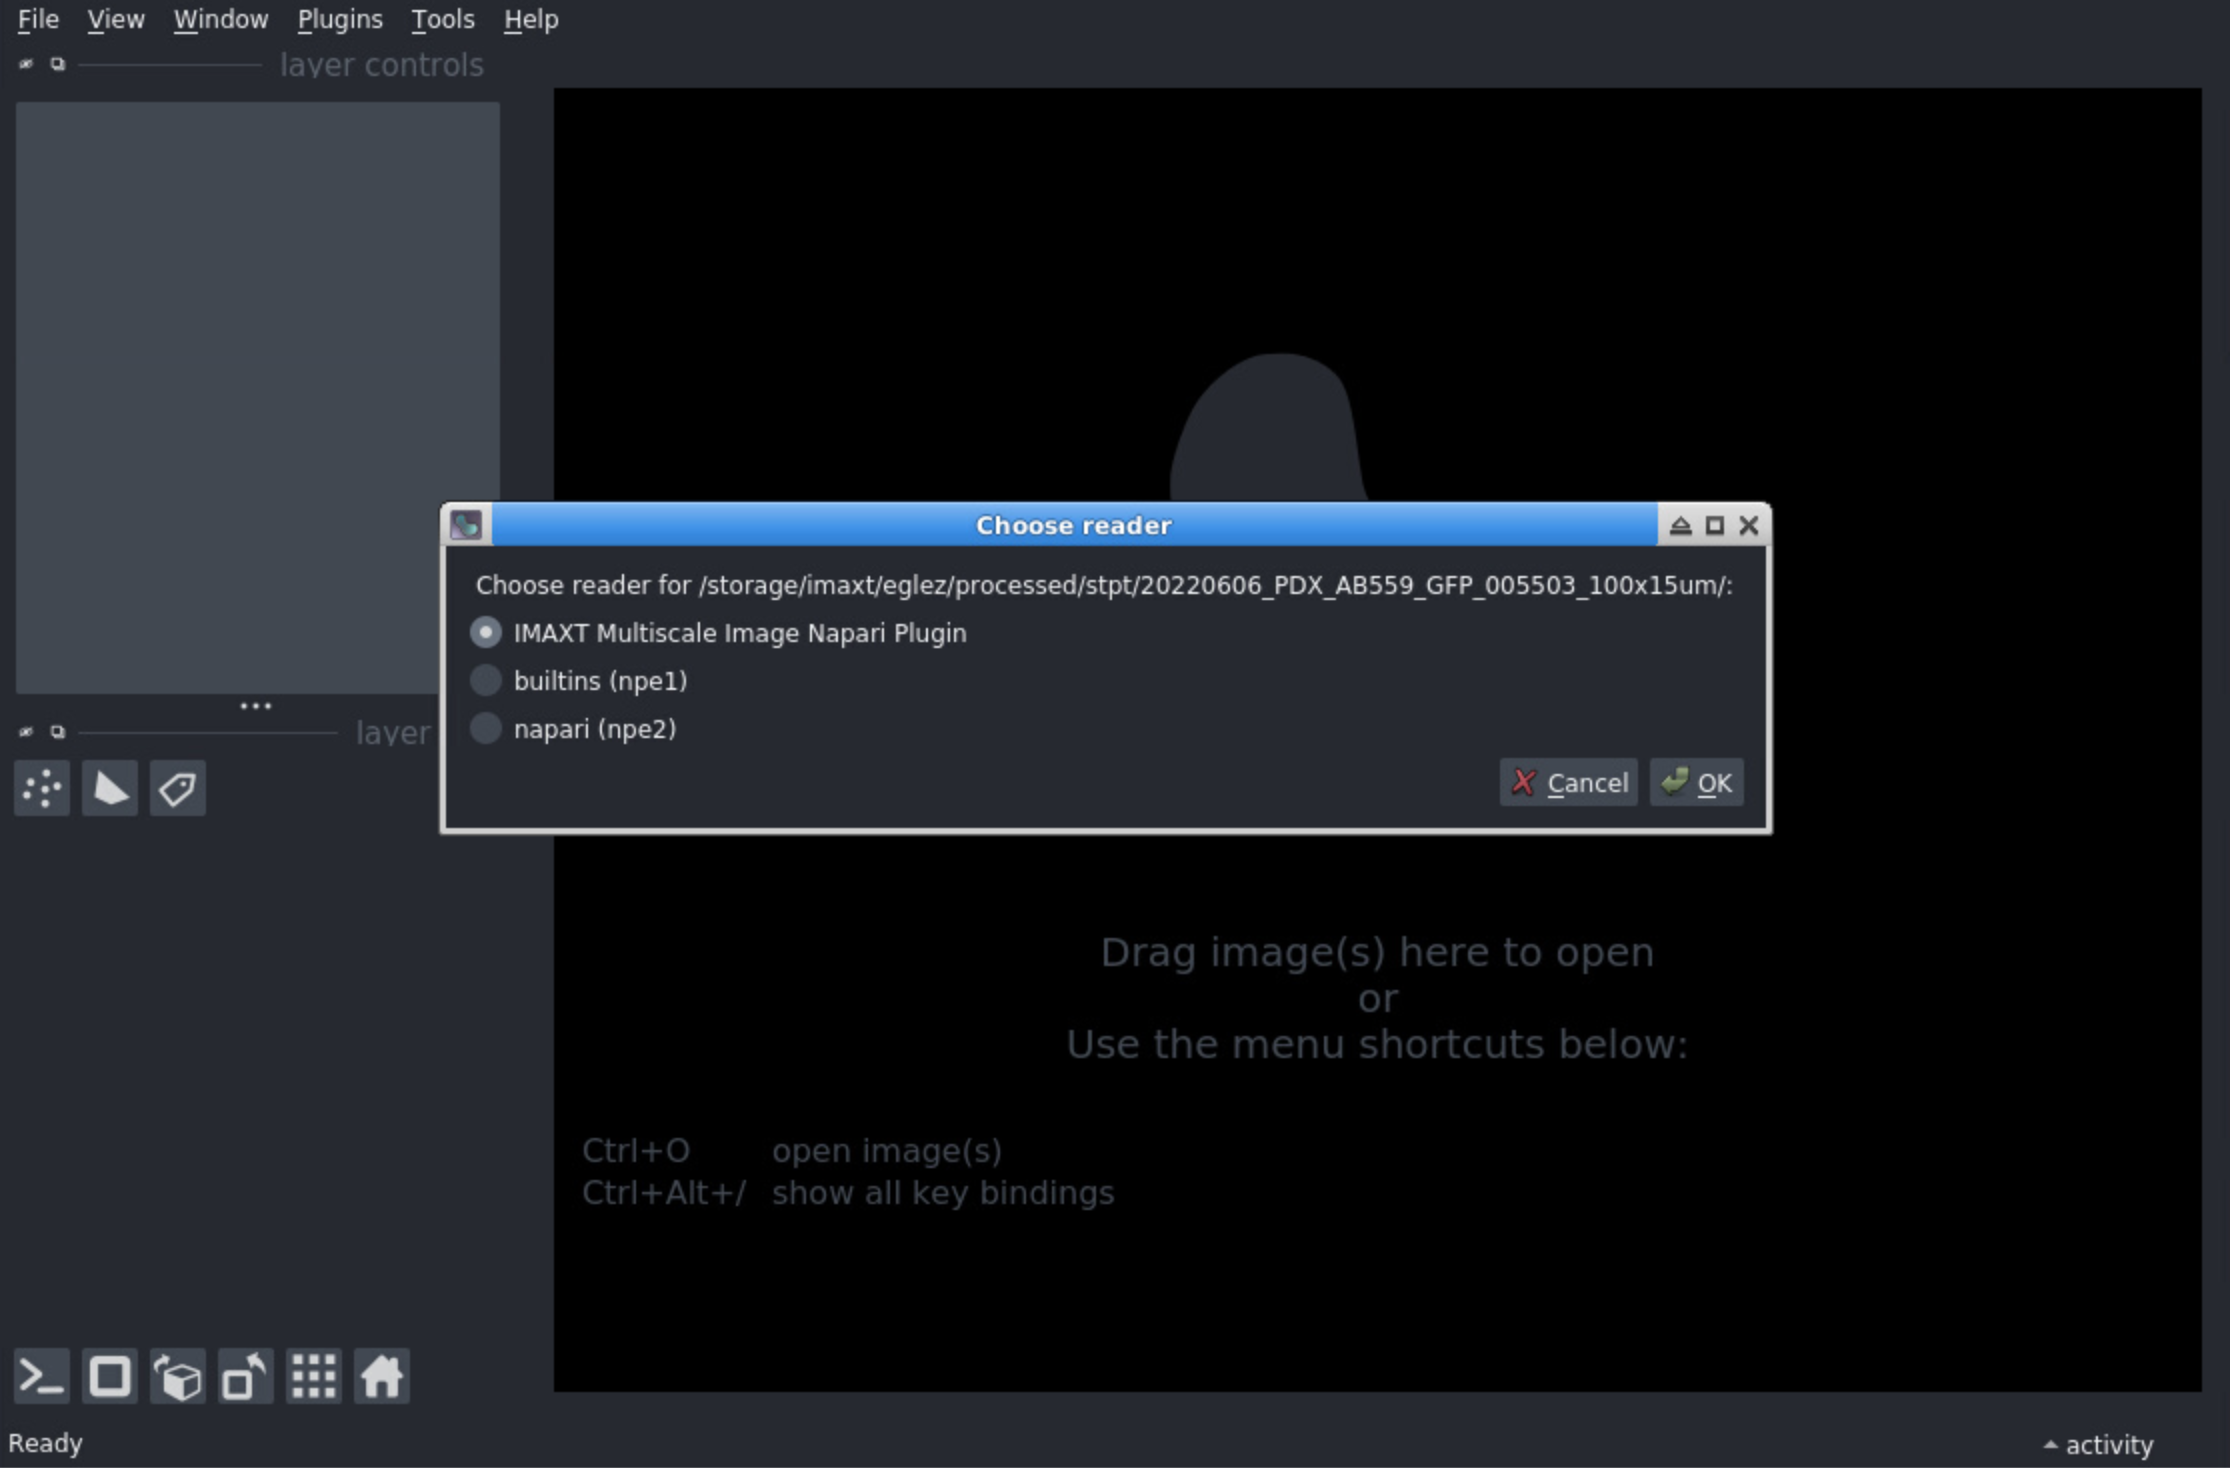Click transpose dimensions icon

246,1376
